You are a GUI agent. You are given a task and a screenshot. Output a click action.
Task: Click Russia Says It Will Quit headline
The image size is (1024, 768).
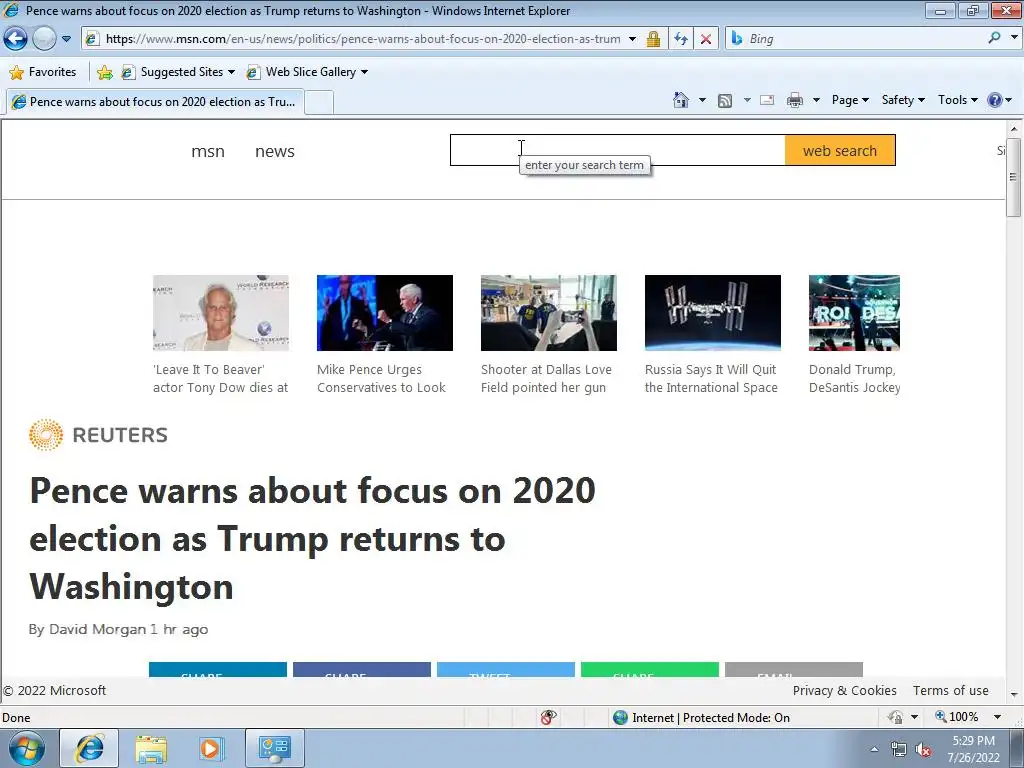[711, 379]
